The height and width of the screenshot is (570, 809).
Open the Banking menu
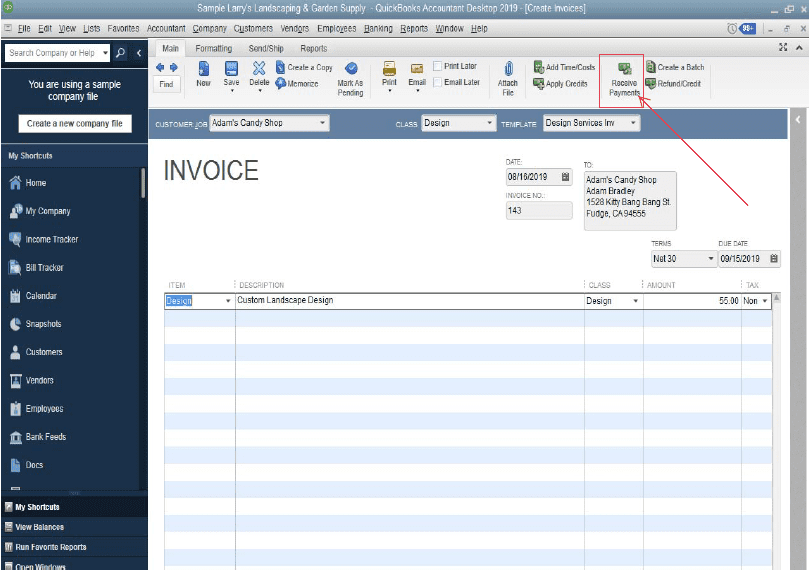point(378,28)
